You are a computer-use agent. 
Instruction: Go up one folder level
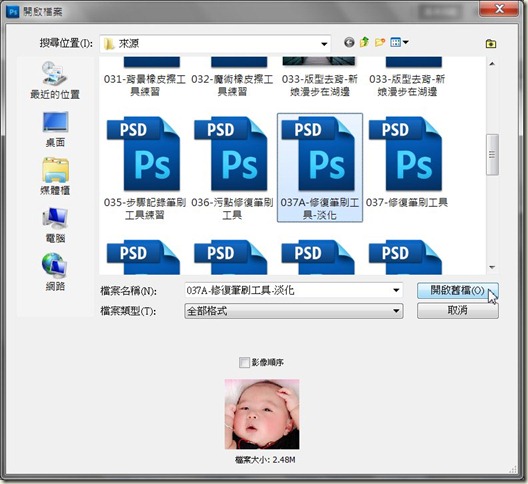click(364, 42)
